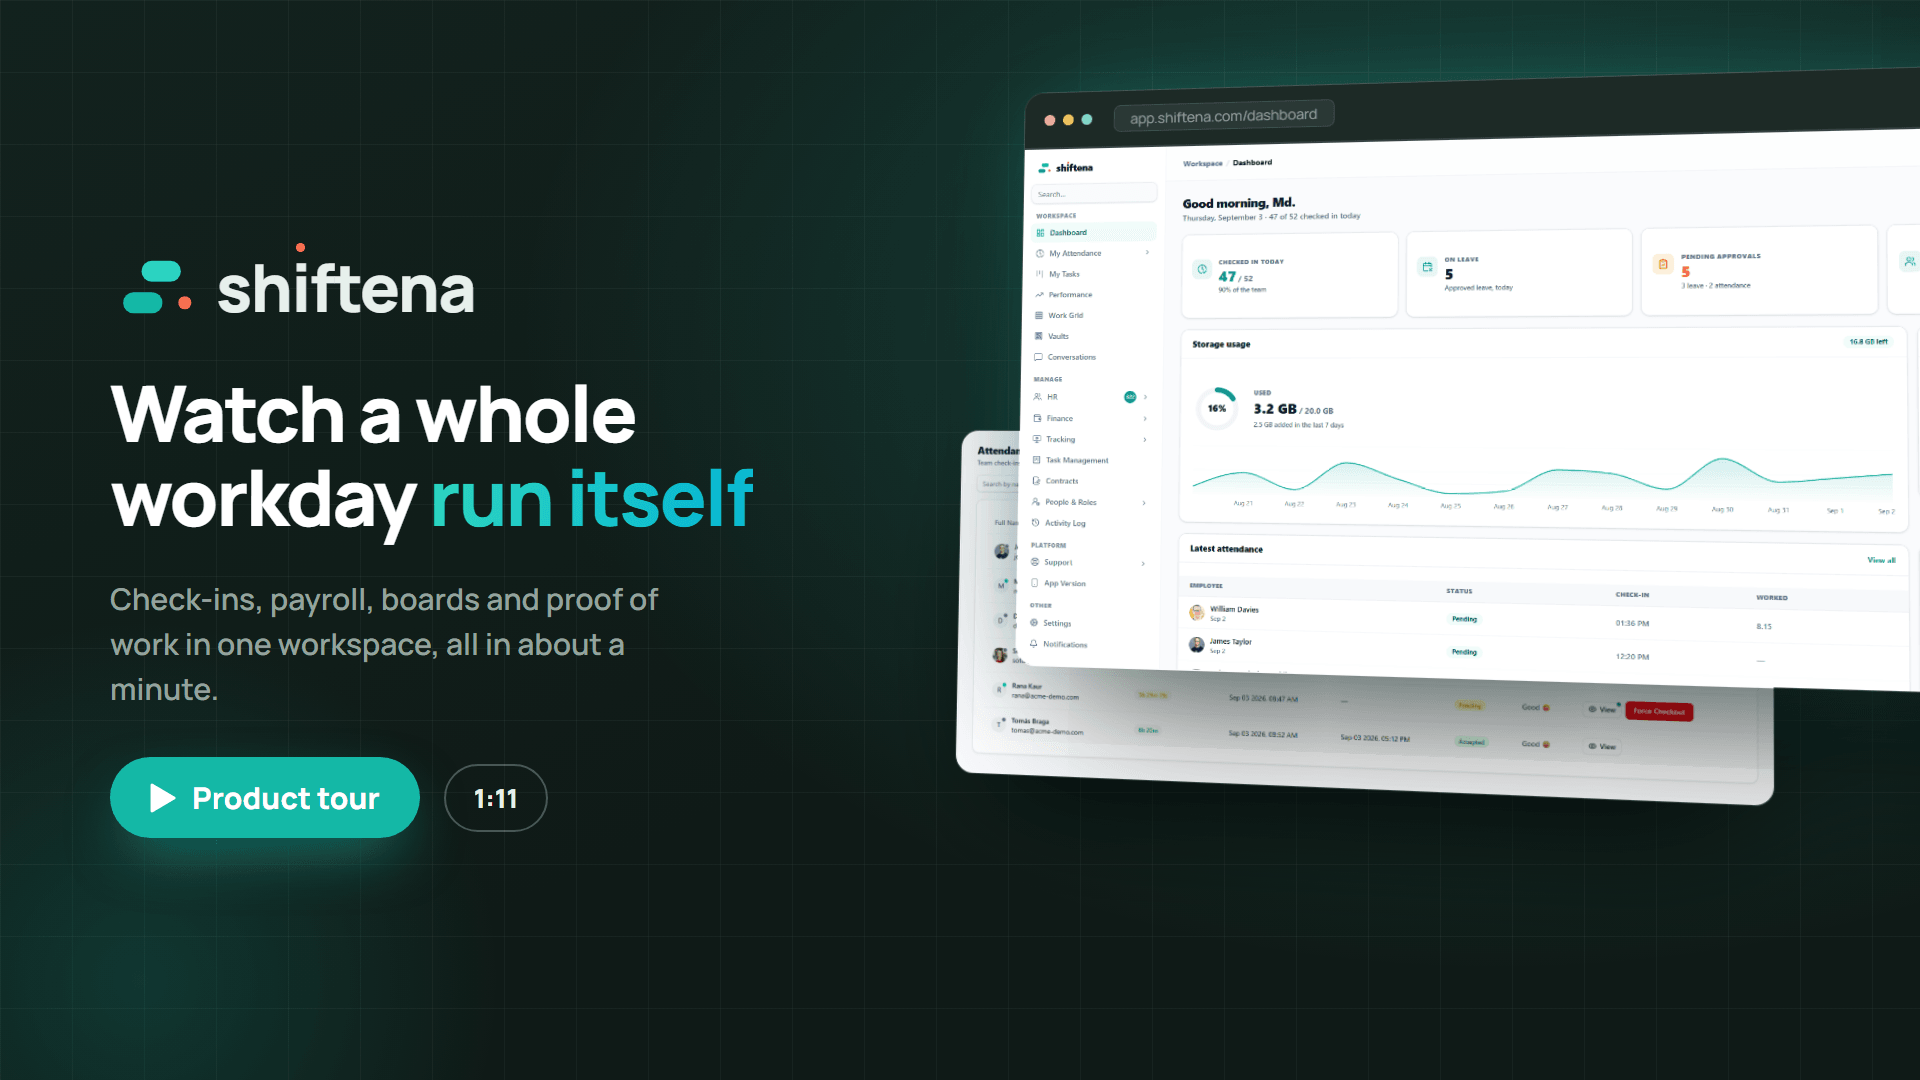Image resolution: width=1920 pixels, height=1080 pixels.
Task: Click William Davies' Pending status badge
Action: tap(1464, 619)
